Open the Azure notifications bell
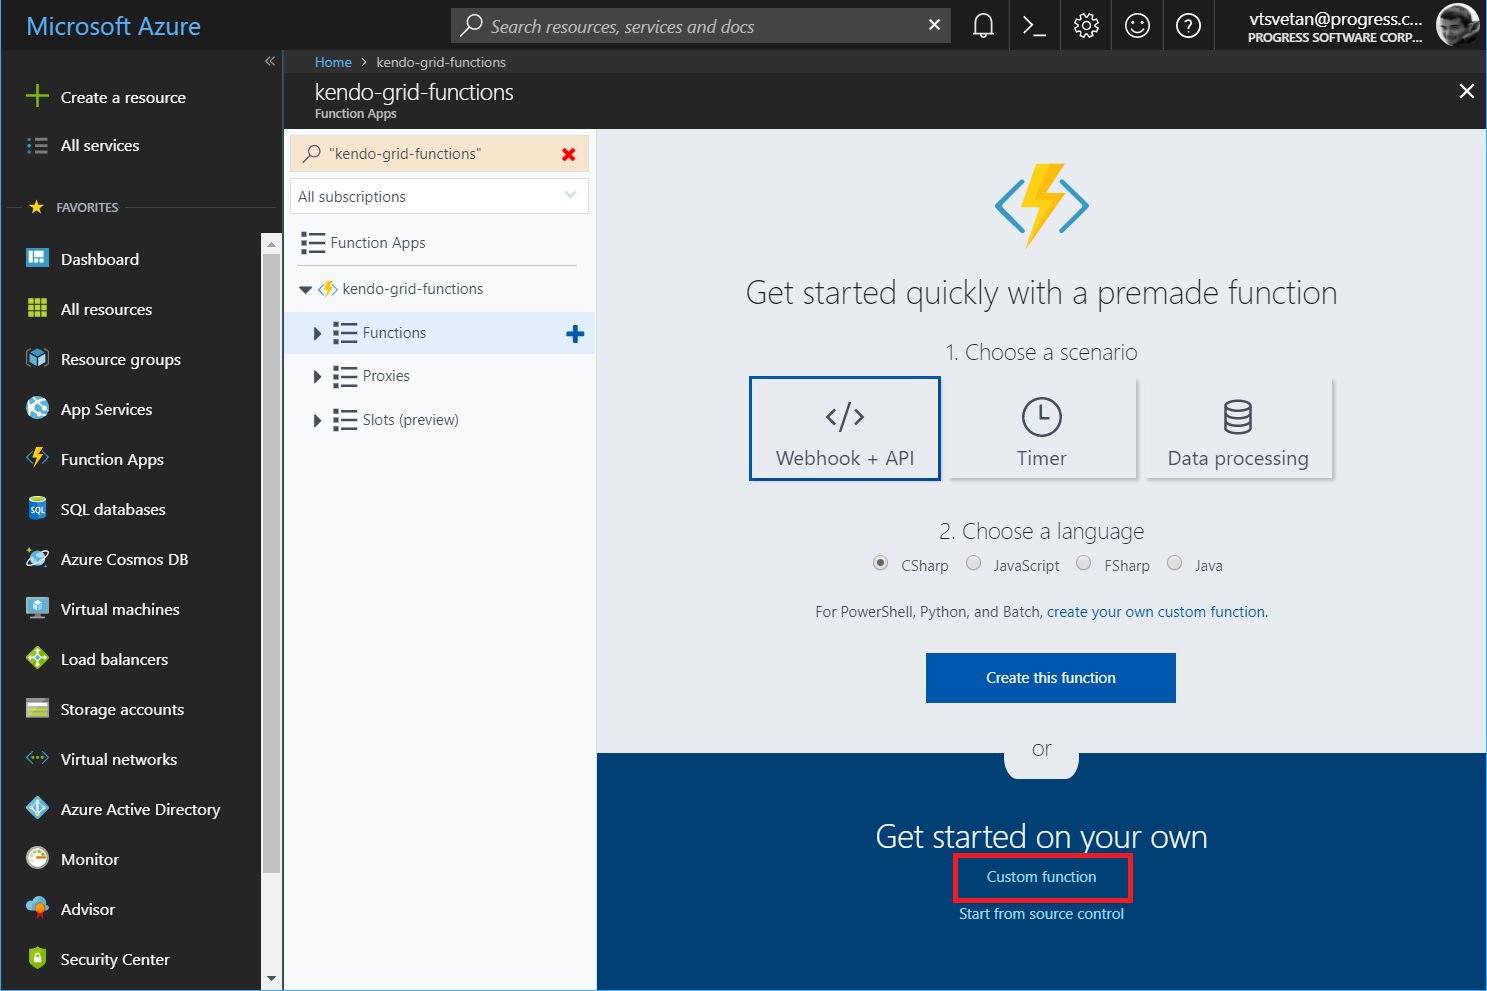The image size is (1487, 991). (x=981, y=25)
